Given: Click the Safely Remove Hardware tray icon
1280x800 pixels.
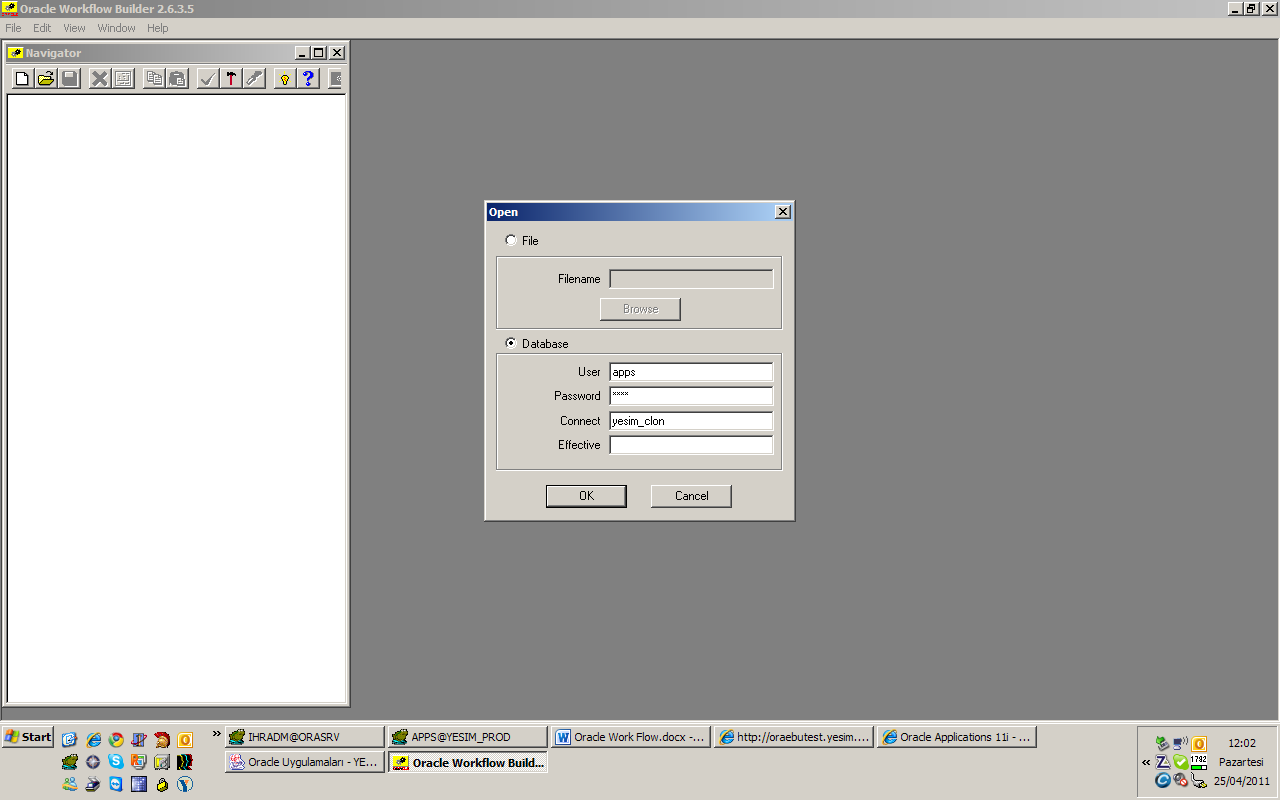Looking at the screenshot, I should pos(1162,743).
